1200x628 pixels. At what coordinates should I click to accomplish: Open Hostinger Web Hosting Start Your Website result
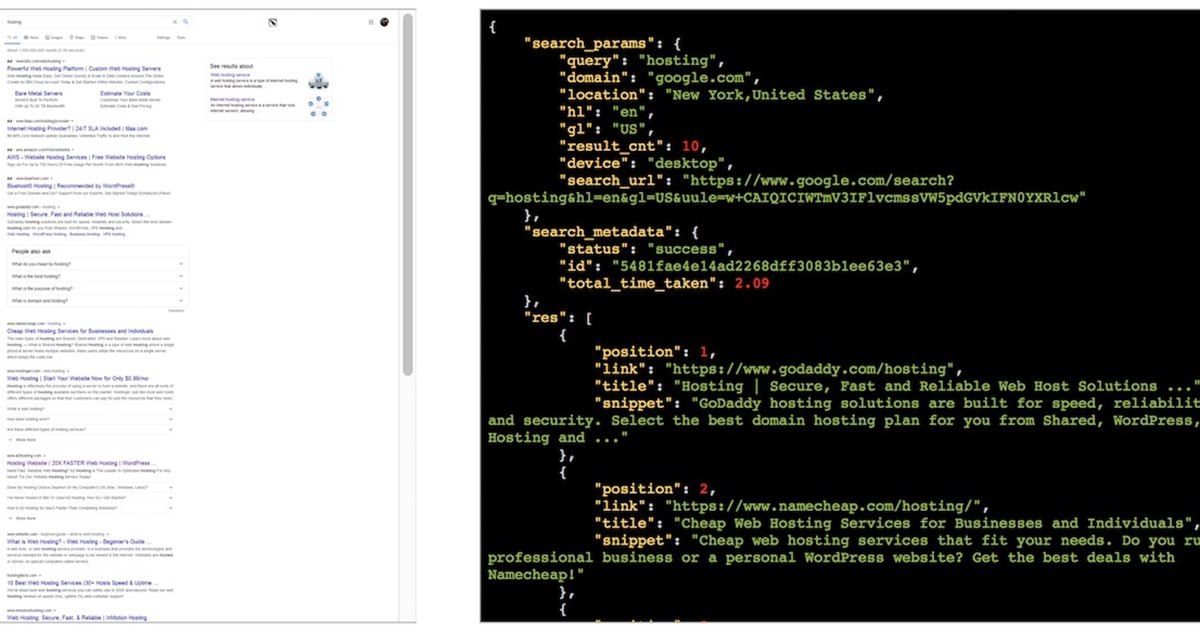tap(79, 378)
